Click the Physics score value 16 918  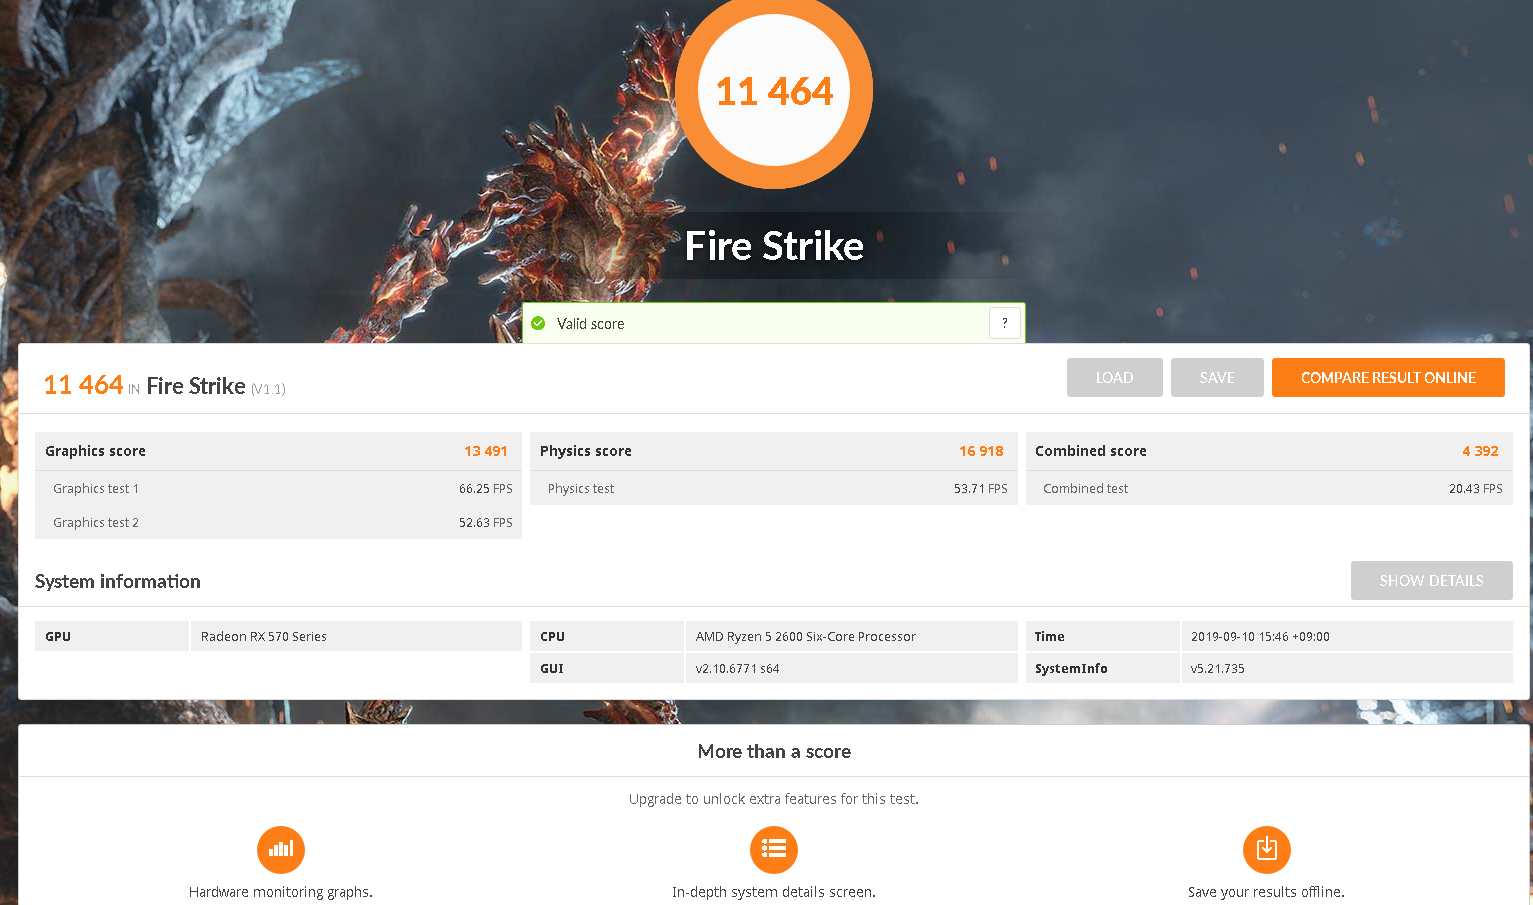point(981,451)
